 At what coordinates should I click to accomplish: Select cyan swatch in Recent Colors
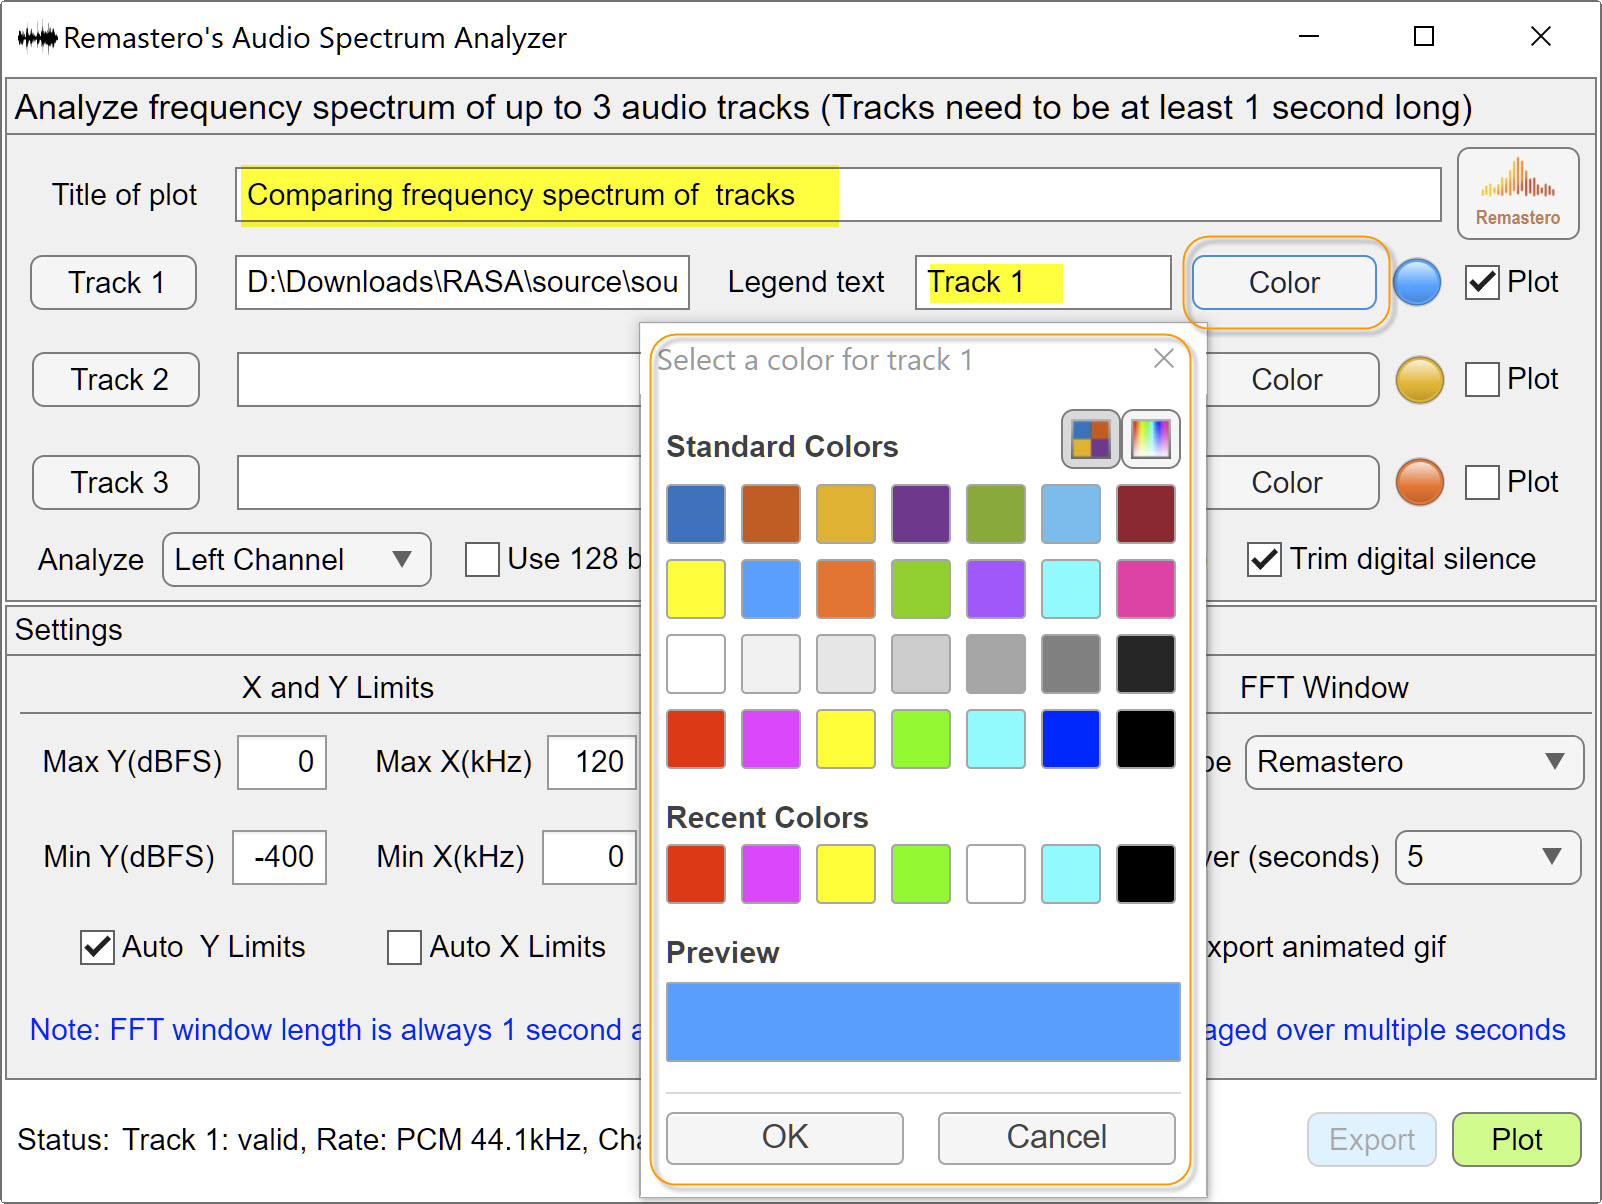pyautogui.click(x=1071, y=874)
